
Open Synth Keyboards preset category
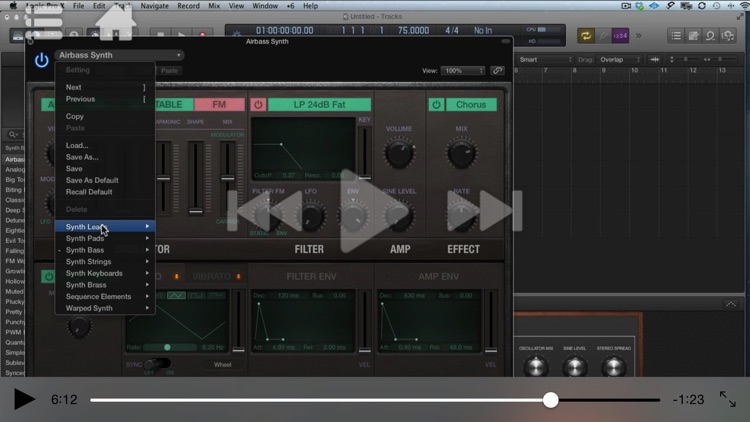coord(105,273)
